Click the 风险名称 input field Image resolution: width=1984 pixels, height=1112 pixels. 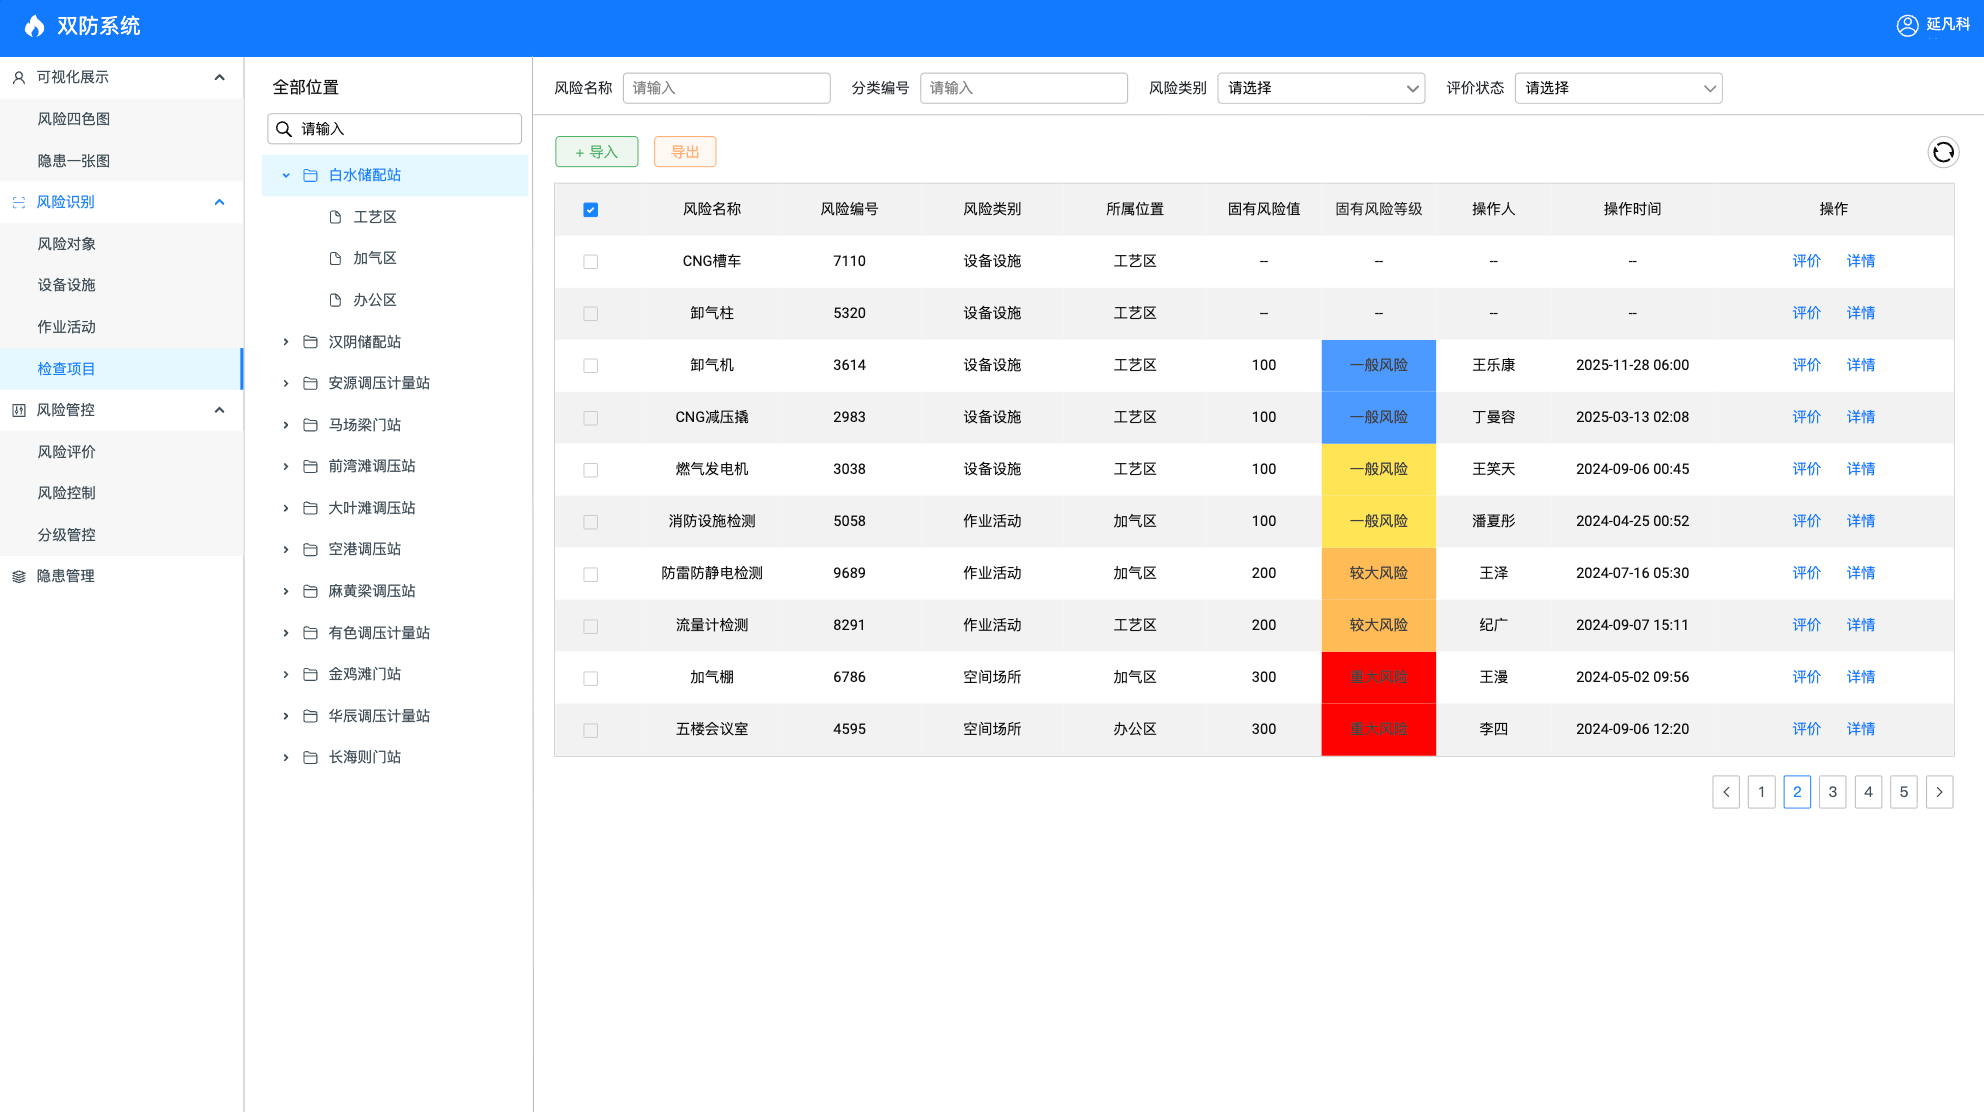click(x=726, y=88)
